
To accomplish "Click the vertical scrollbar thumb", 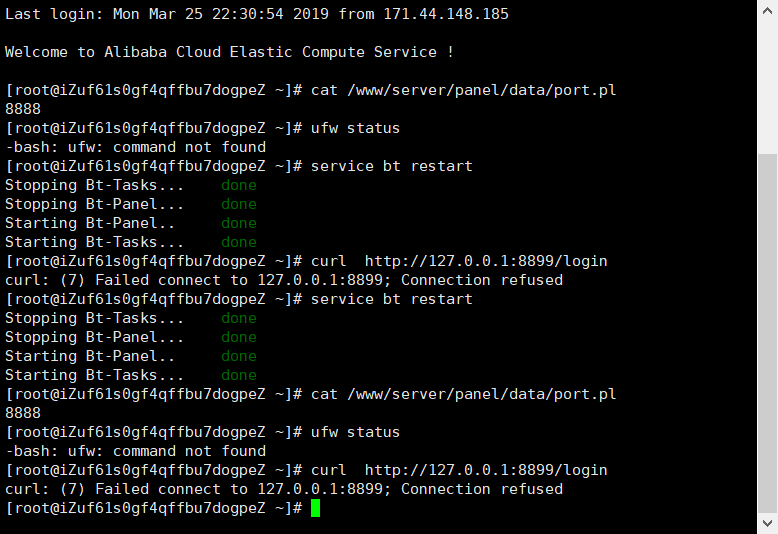I will click(767, 333).
